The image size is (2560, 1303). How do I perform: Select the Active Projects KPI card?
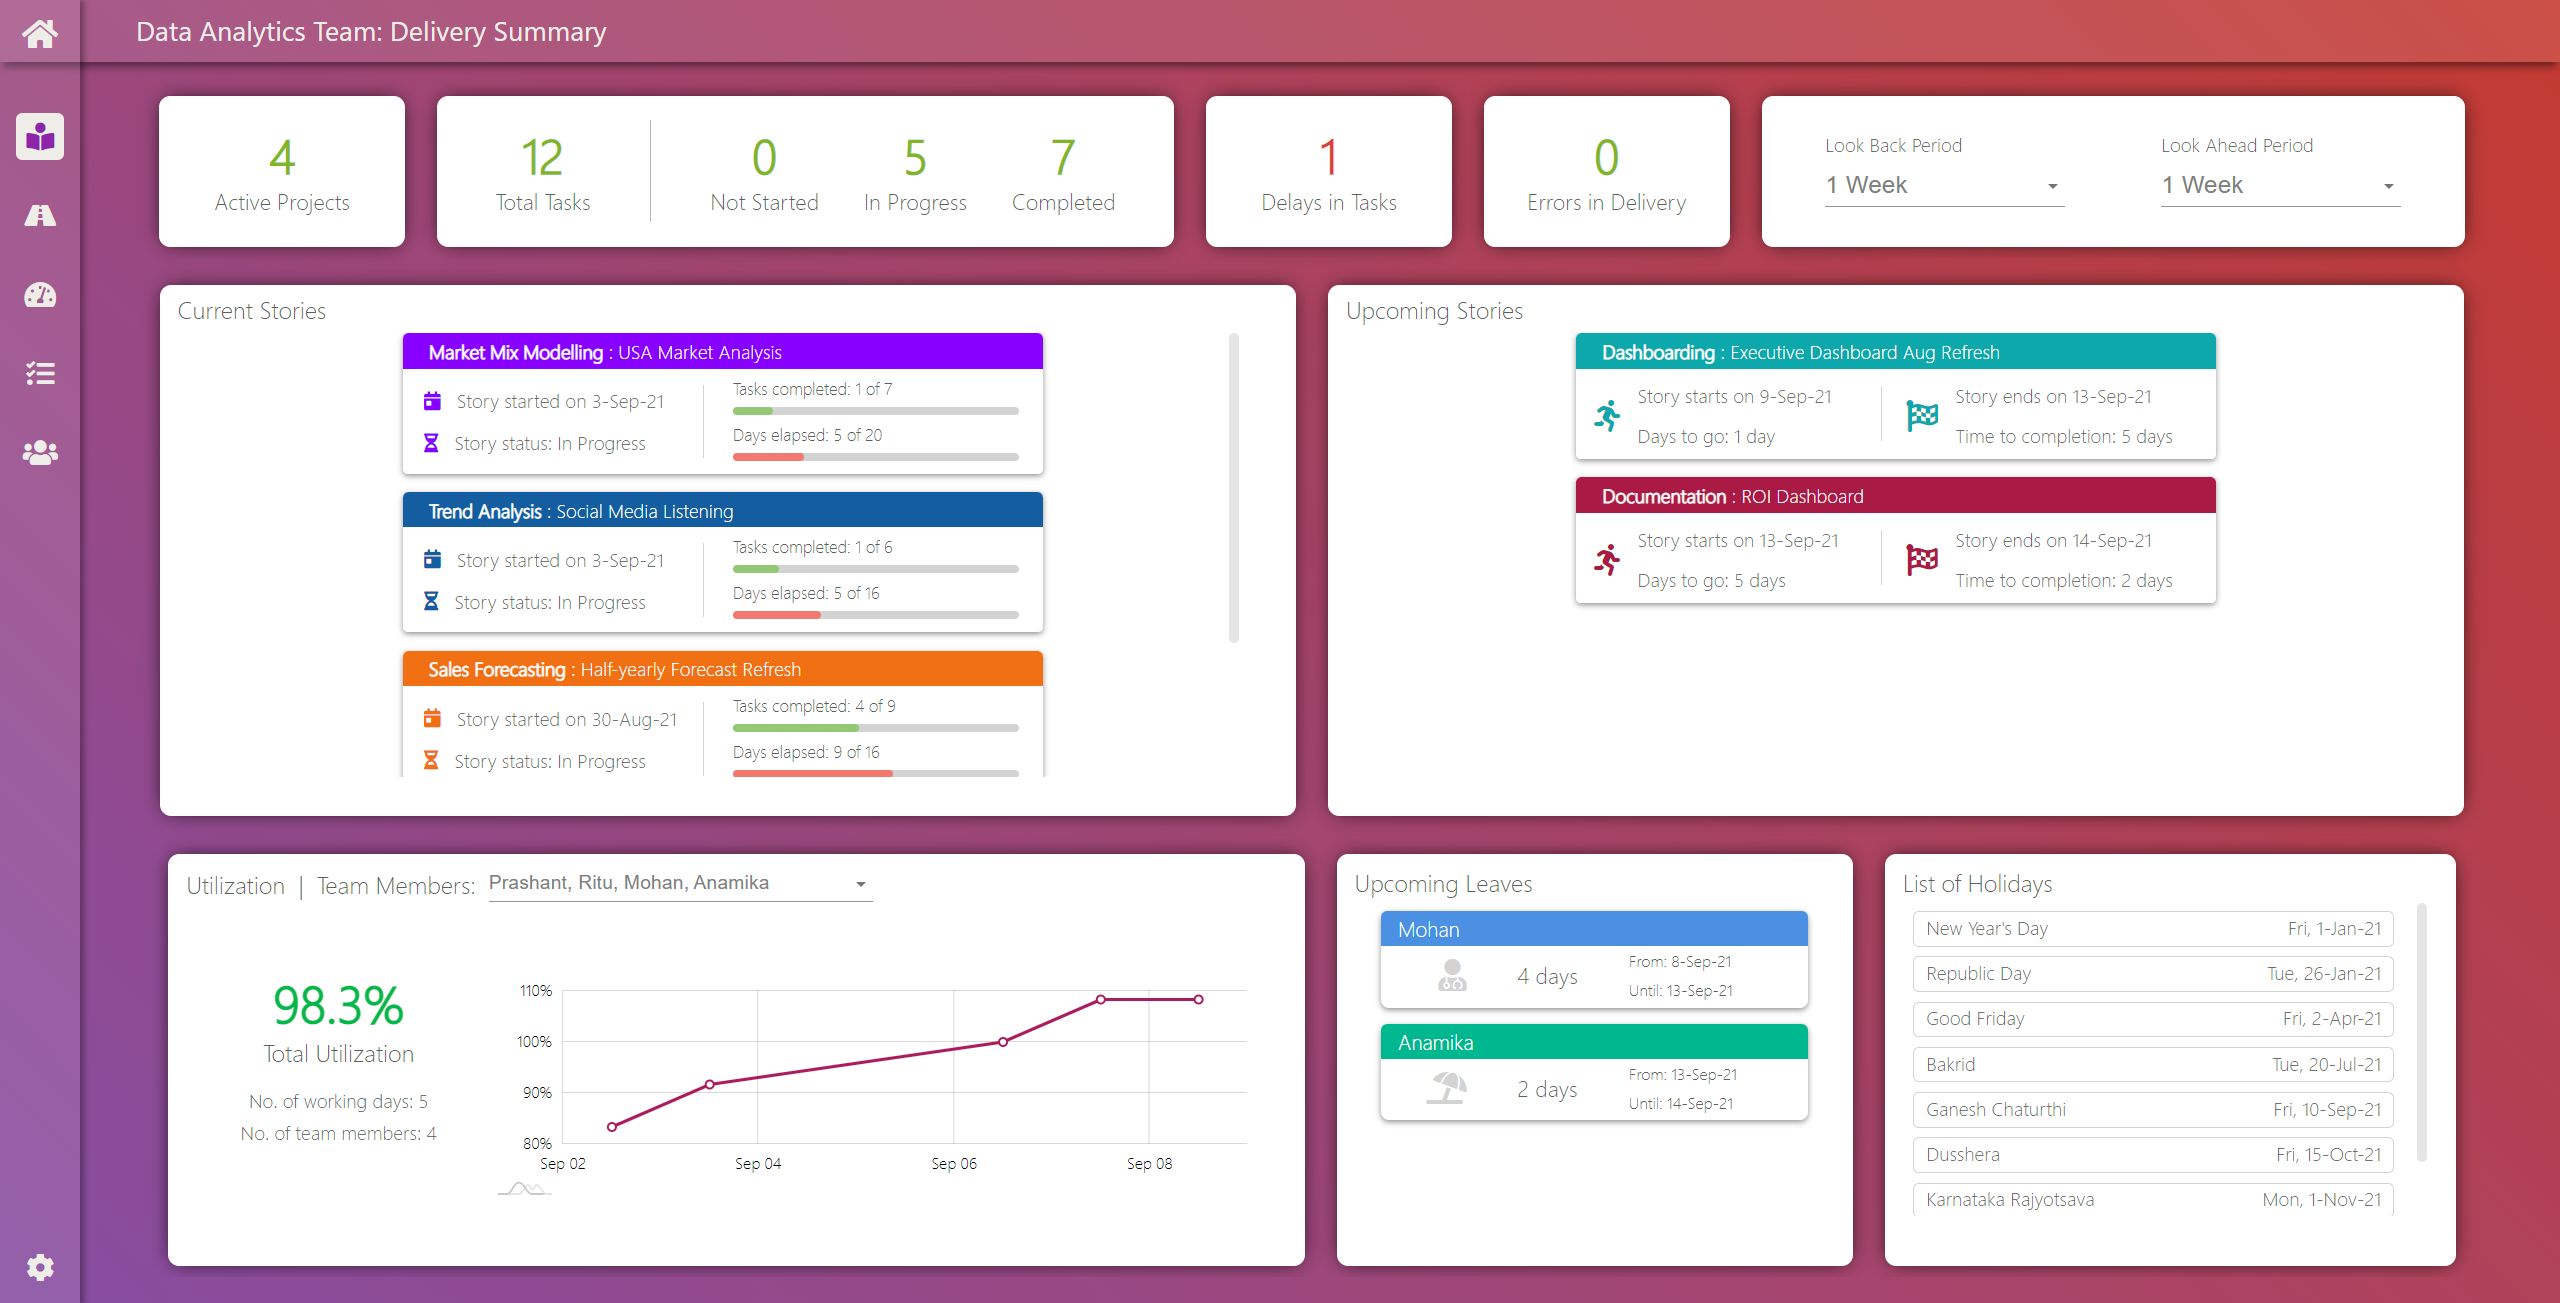[x=282, y=171]
